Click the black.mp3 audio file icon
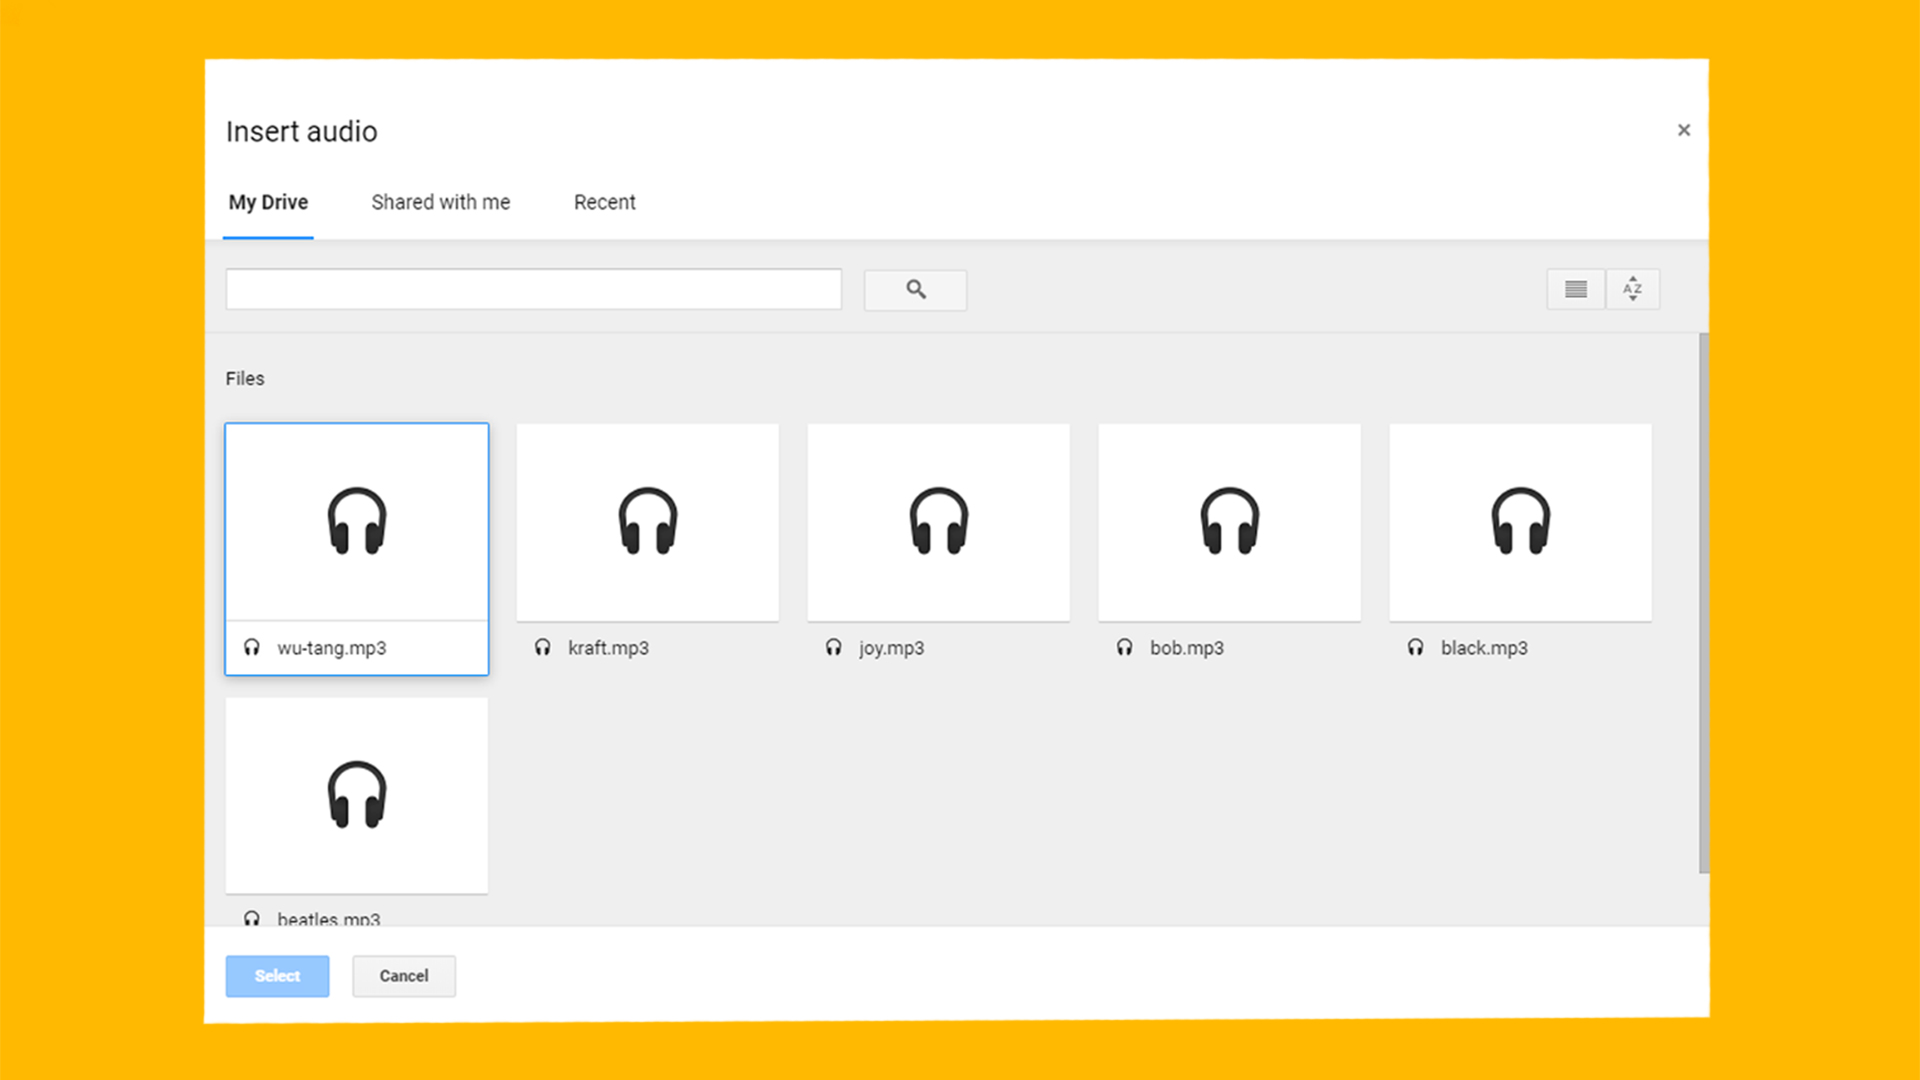 point(1520,521)
